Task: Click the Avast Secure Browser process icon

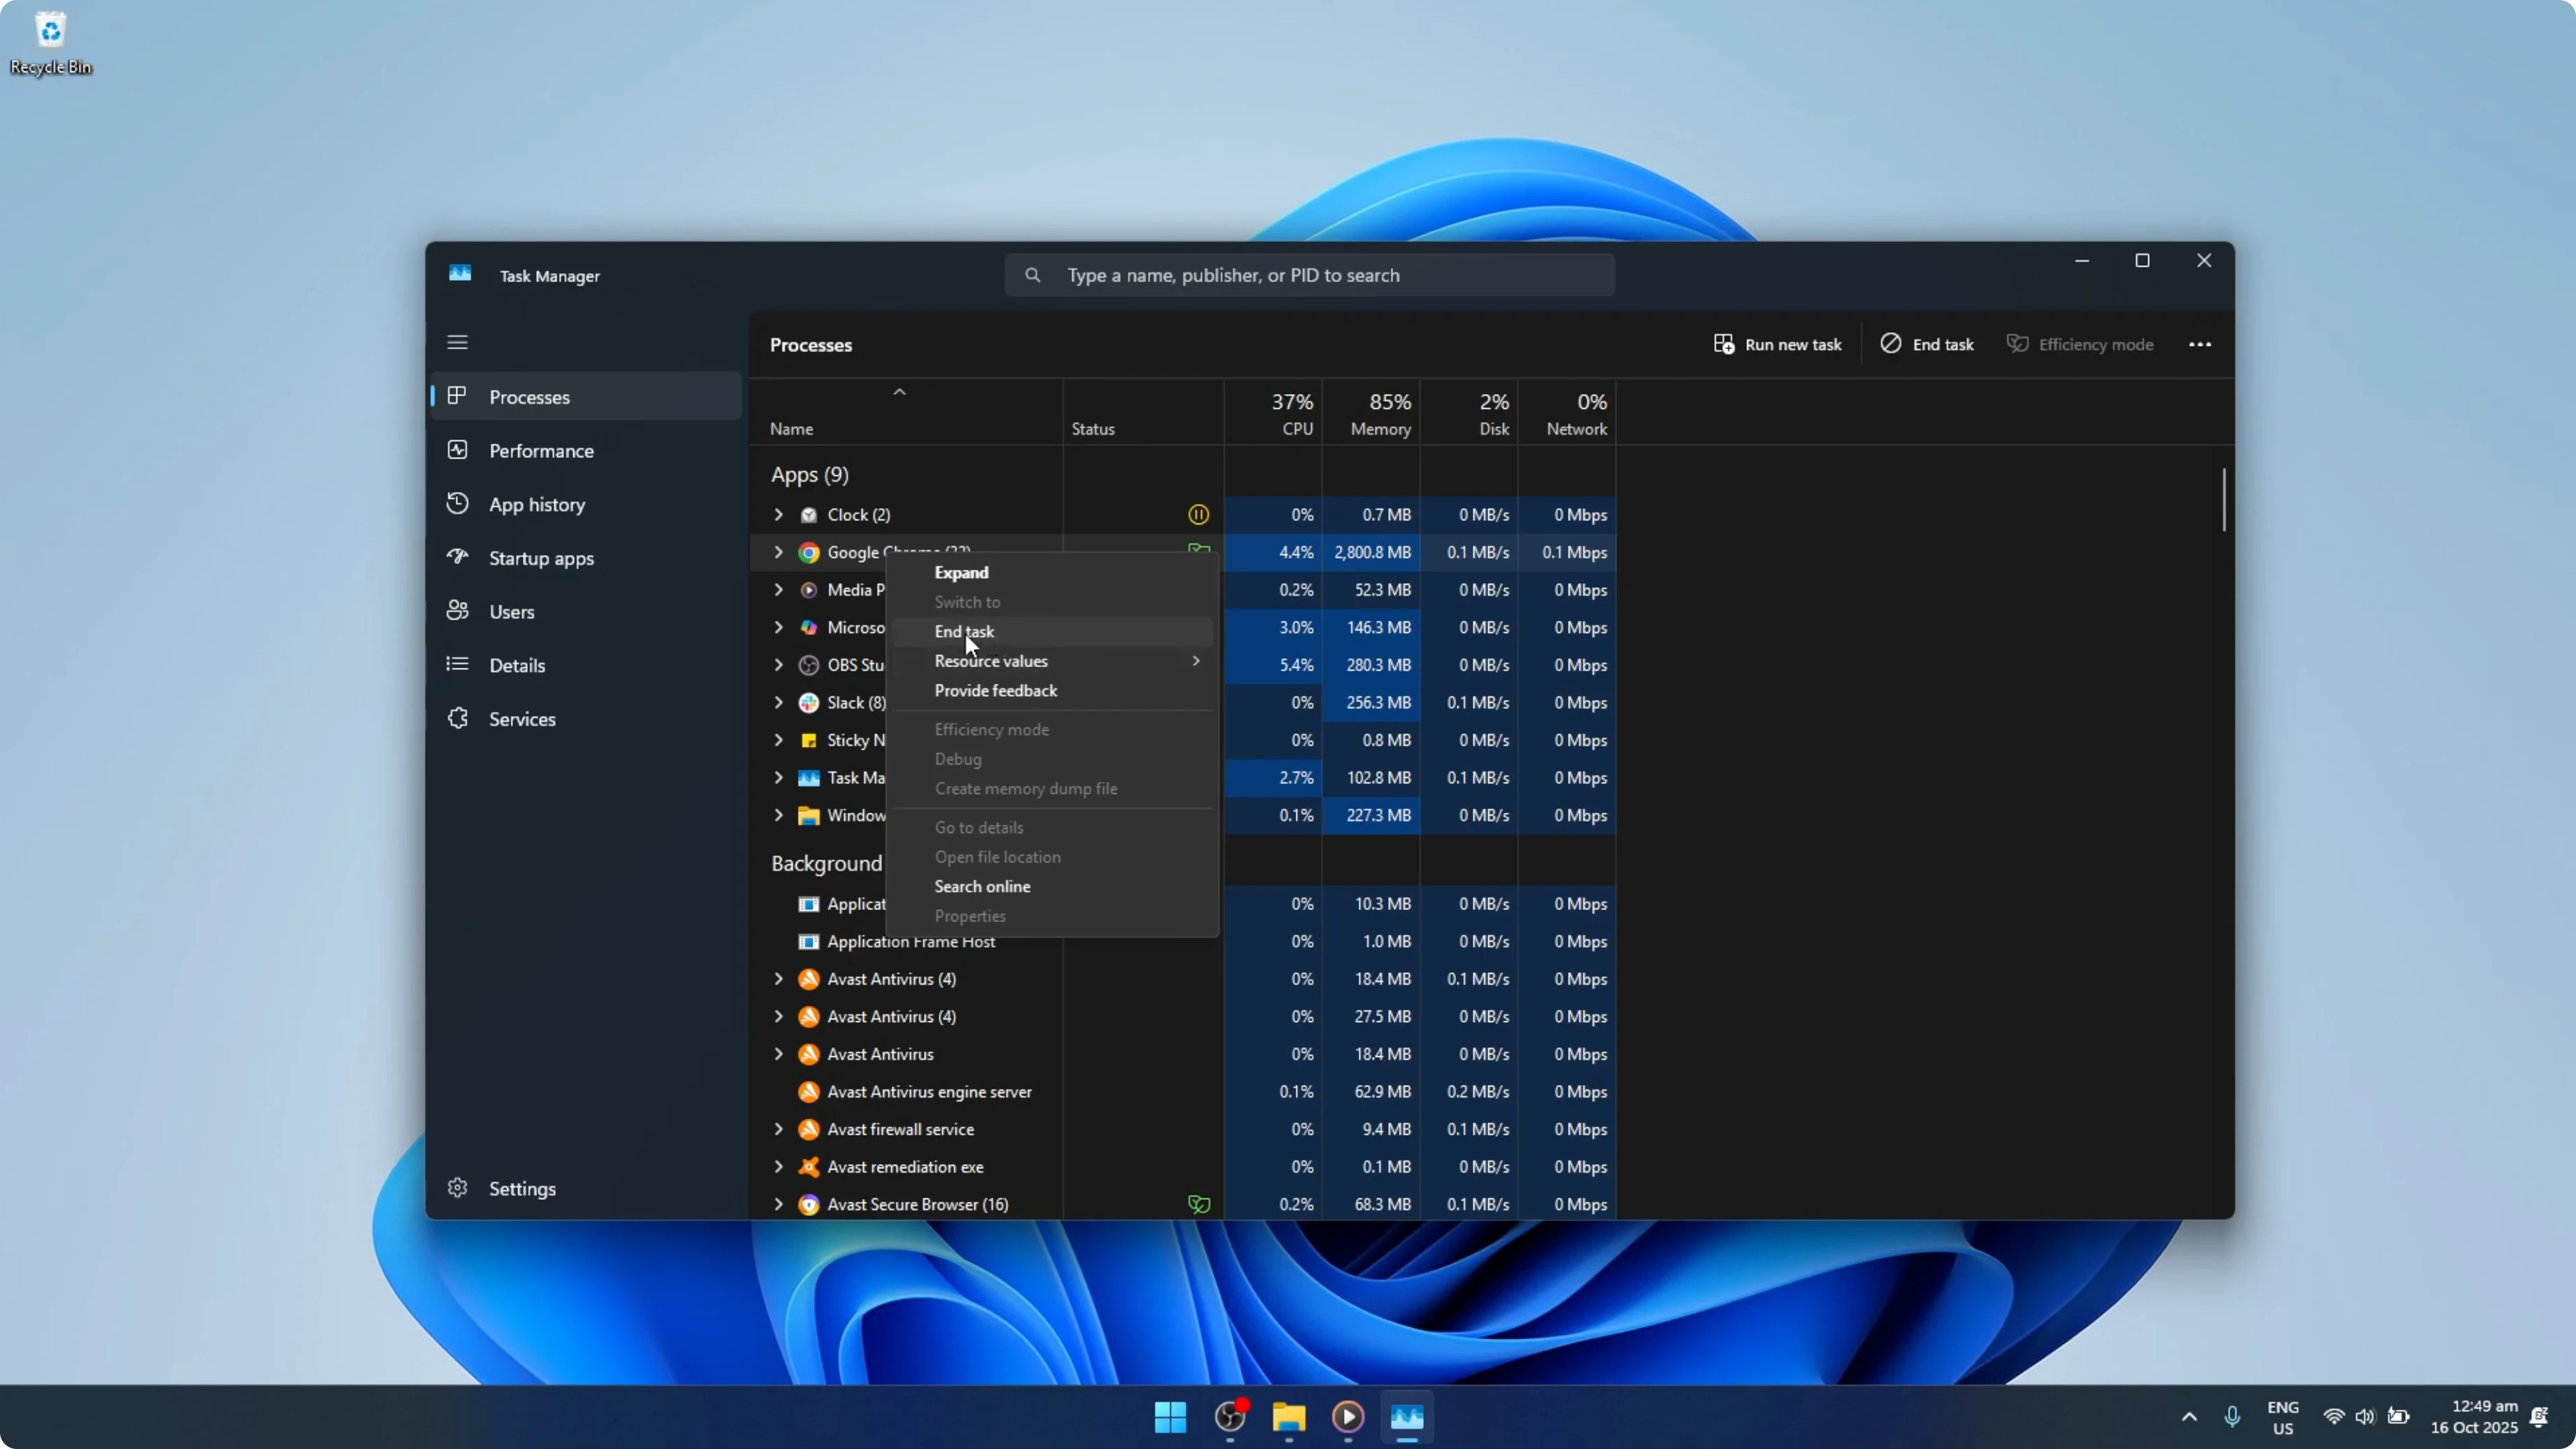Action: [x=809, y=1205]
